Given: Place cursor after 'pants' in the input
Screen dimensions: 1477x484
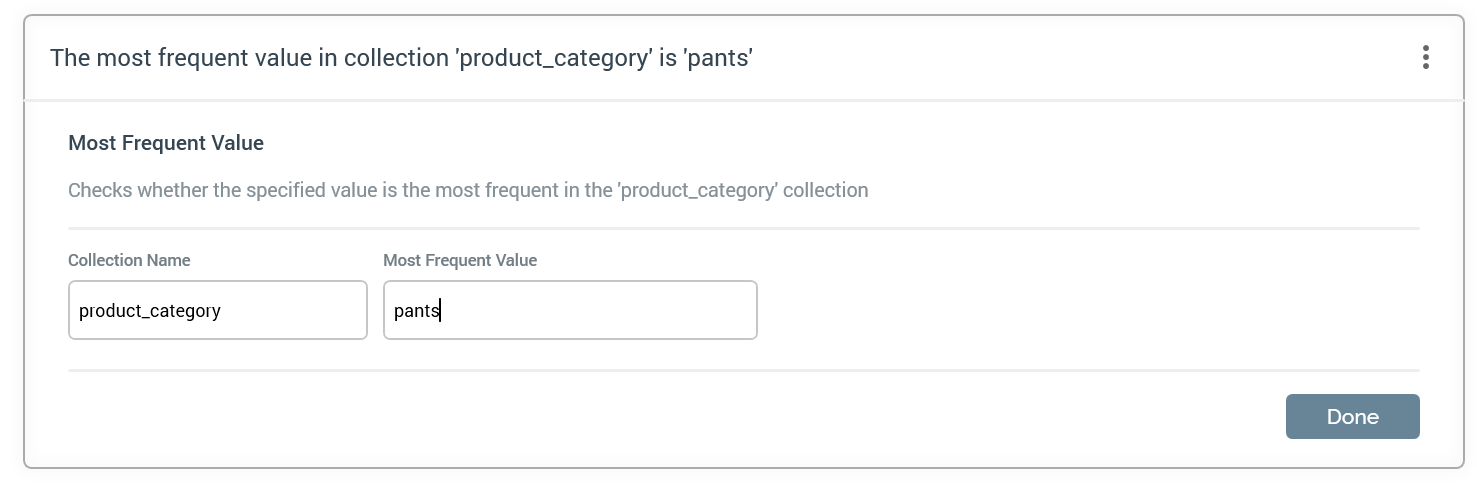Looking at the screenshot, I should click(442, 311).
